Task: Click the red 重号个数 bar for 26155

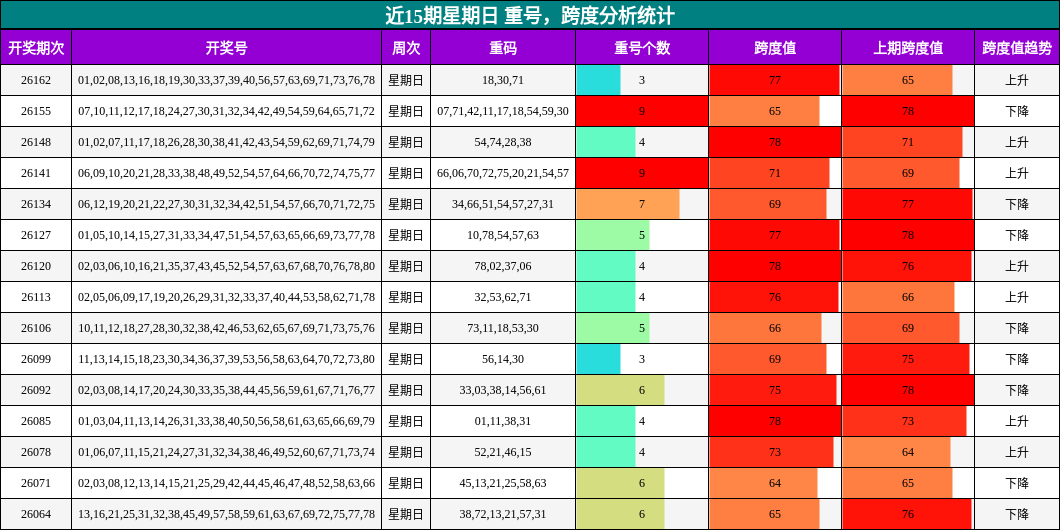Action: [x=642, y=111]
